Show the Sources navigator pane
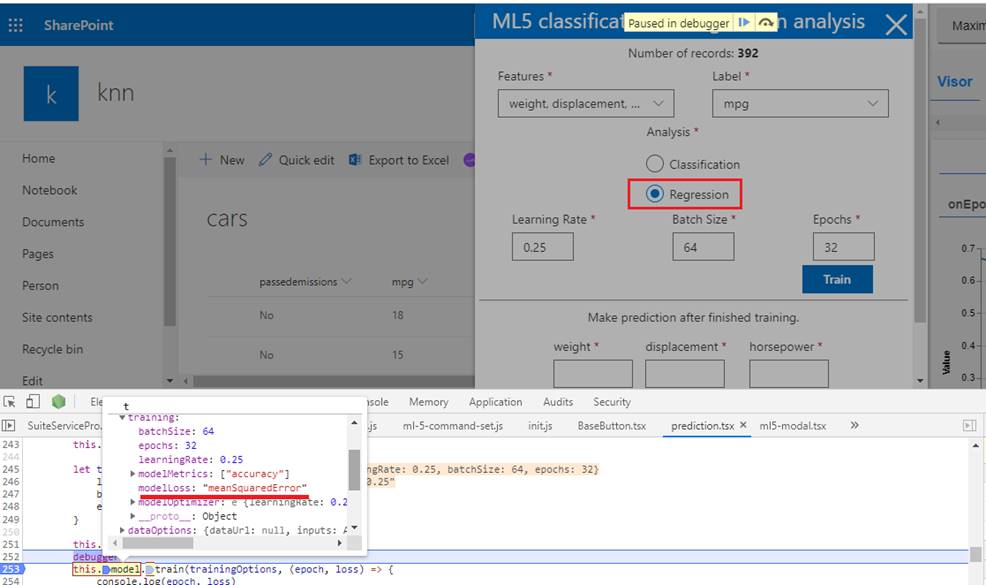The width and height of the screenshot is (986, 585). point(8,426)
